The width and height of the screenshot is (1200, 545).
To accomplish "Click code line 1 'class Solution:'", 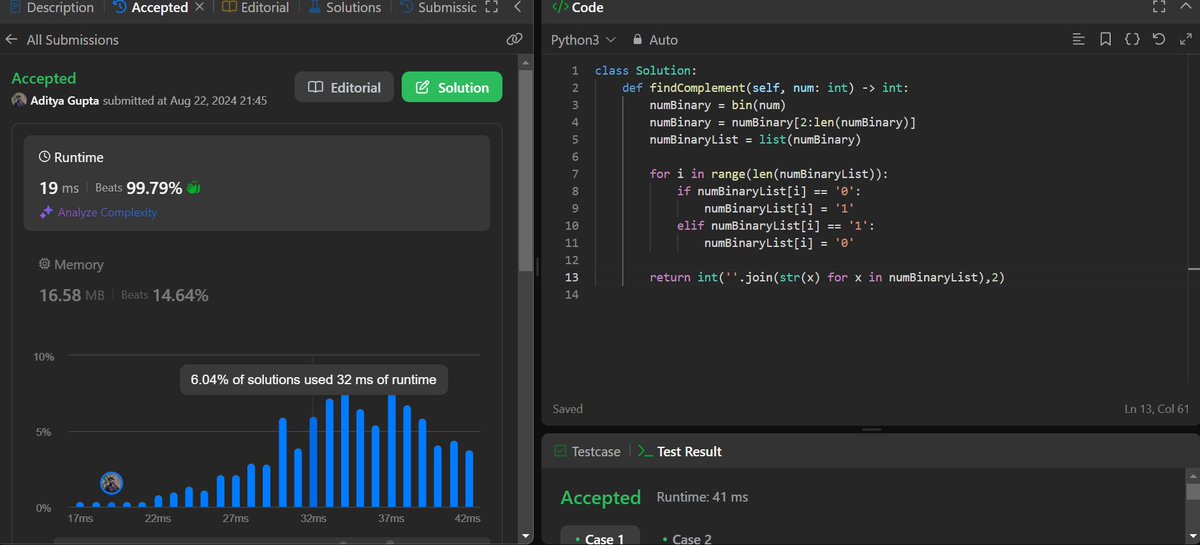I will (644, 71).
